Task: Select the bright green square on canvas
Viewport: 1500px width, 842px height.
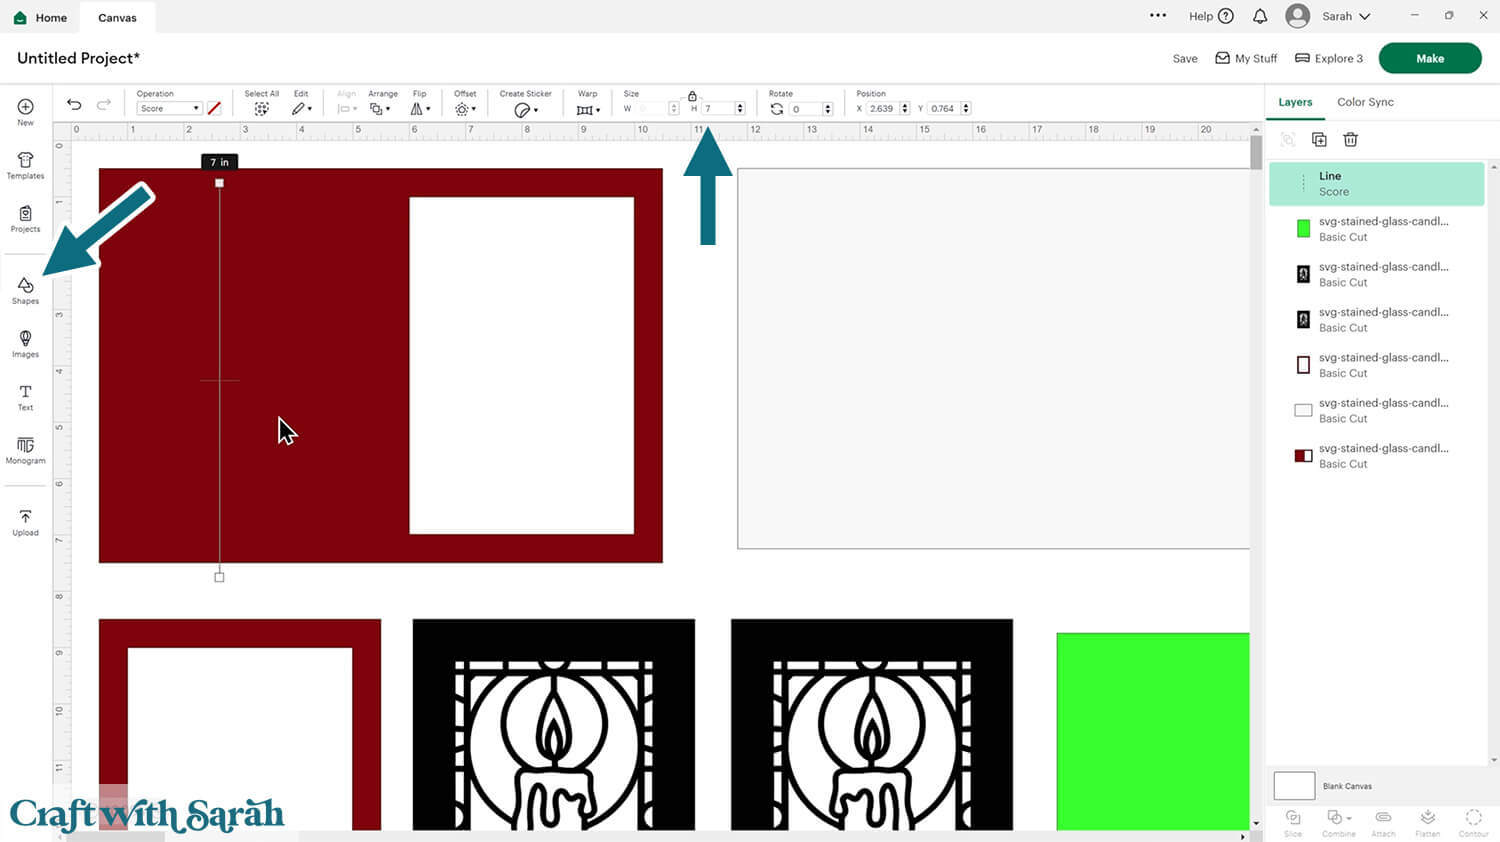Action: click(x=1153, y=731)
